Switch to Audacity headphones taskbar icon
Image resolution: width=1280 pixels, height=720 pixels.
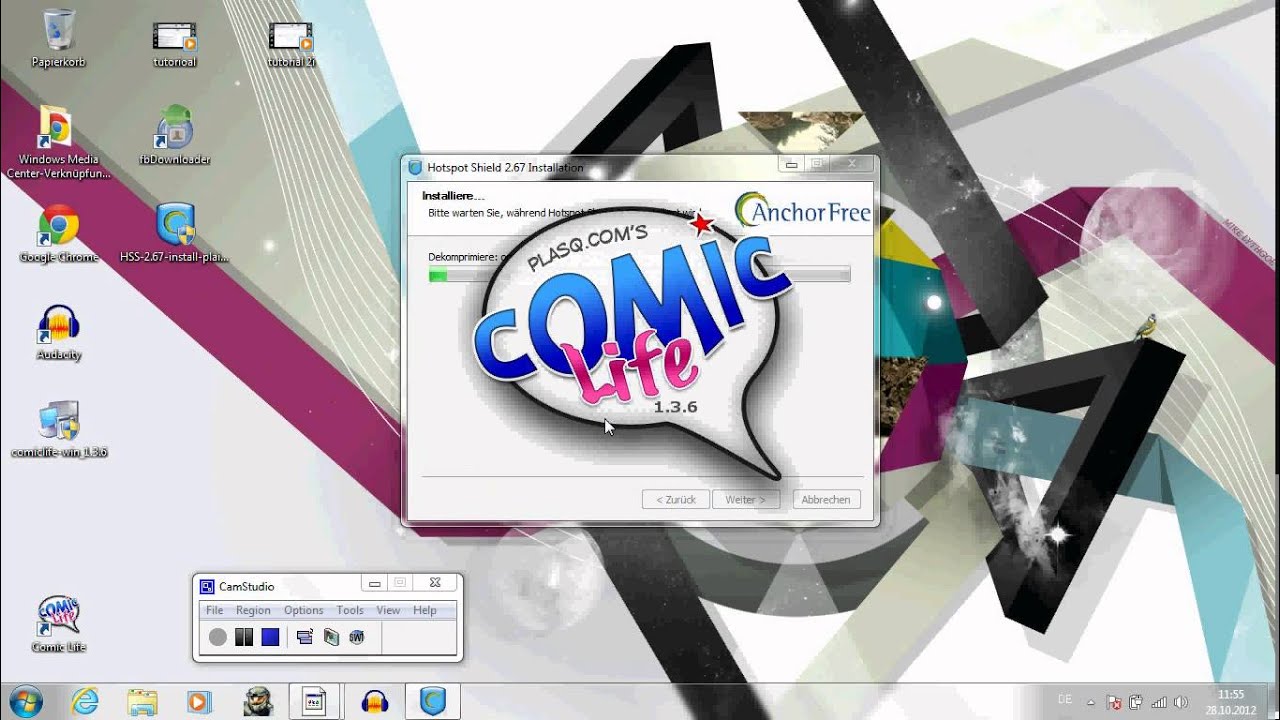coord(375,702)
